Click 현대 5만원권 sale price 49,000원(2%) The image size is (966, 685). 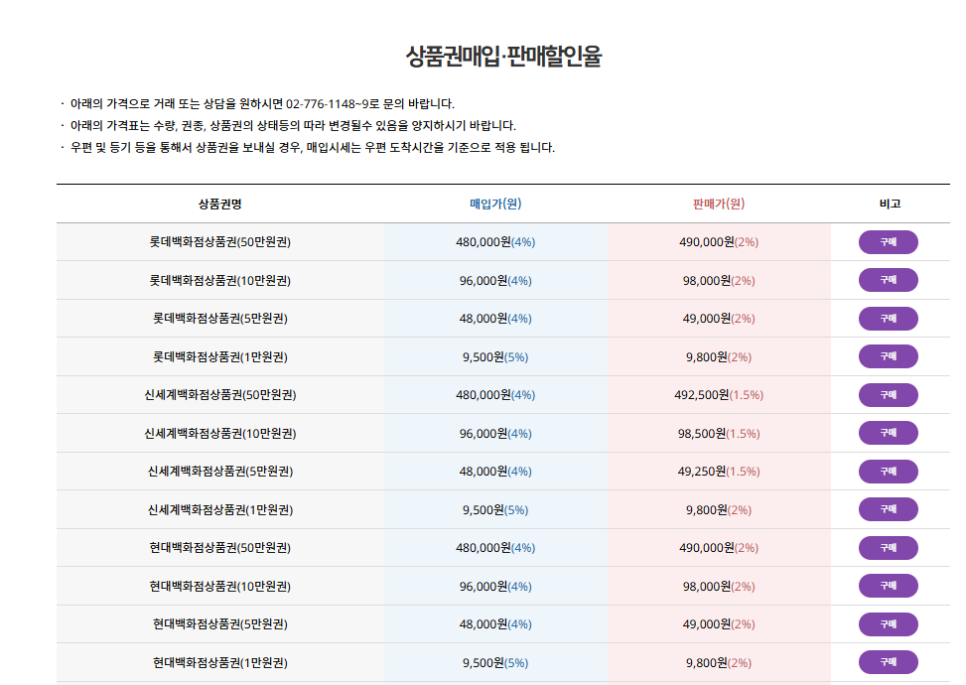coord(718,624)
